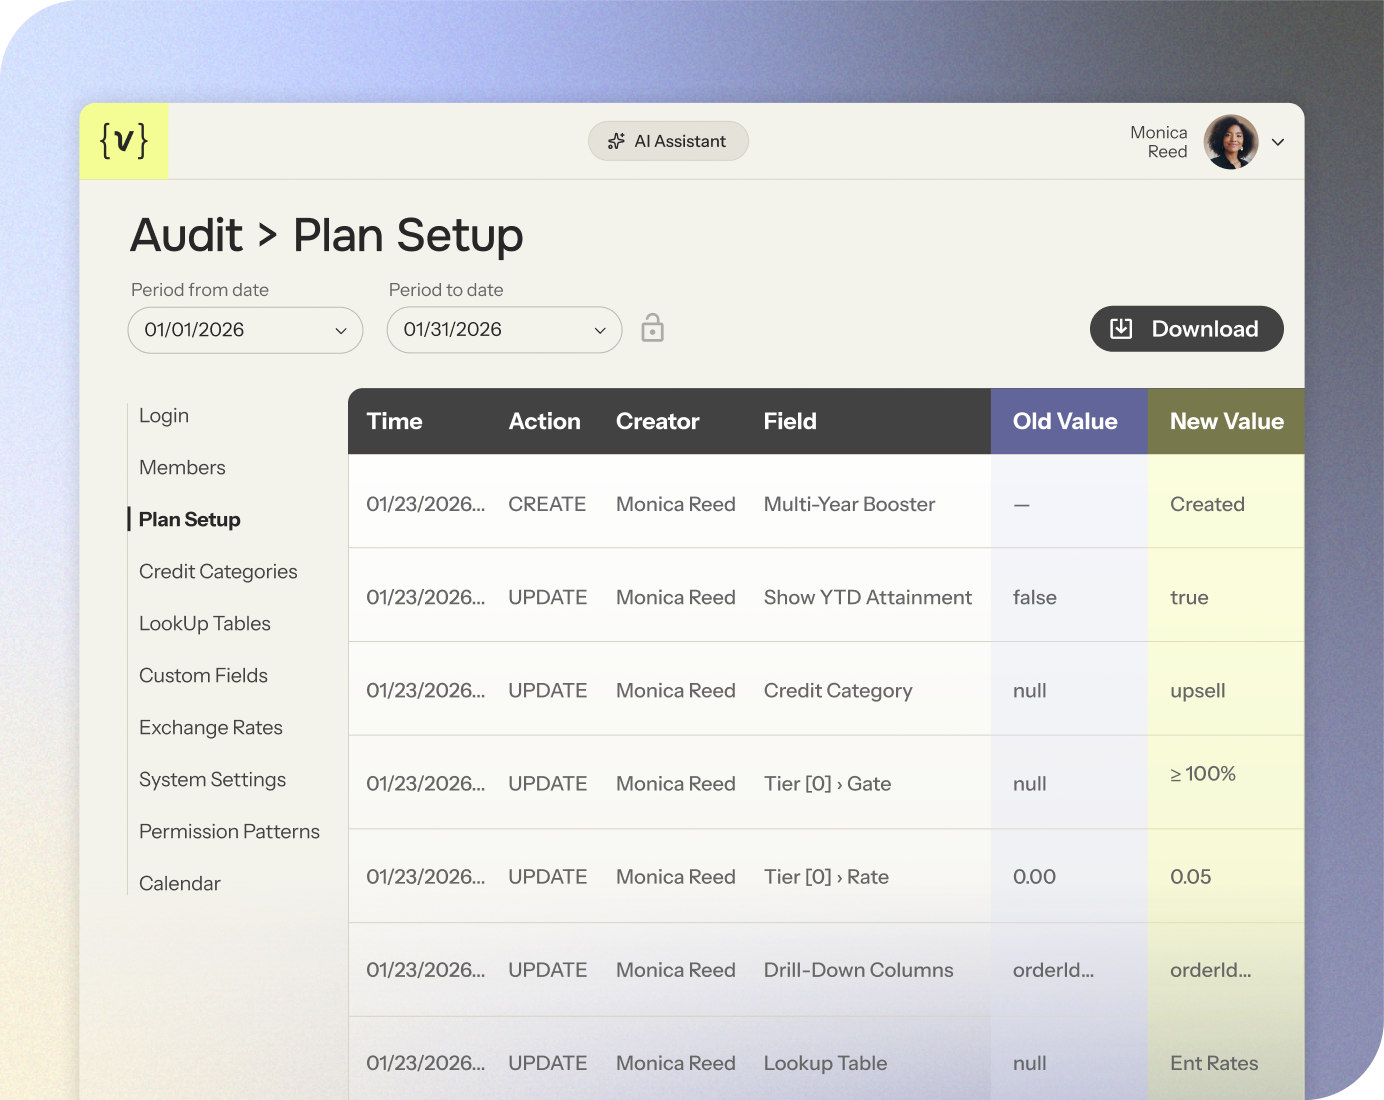The height and width of the screenshot is (1100, 1384).
Task: Click the sparkle icon in AI Assistant
Action: pos(616,141)
